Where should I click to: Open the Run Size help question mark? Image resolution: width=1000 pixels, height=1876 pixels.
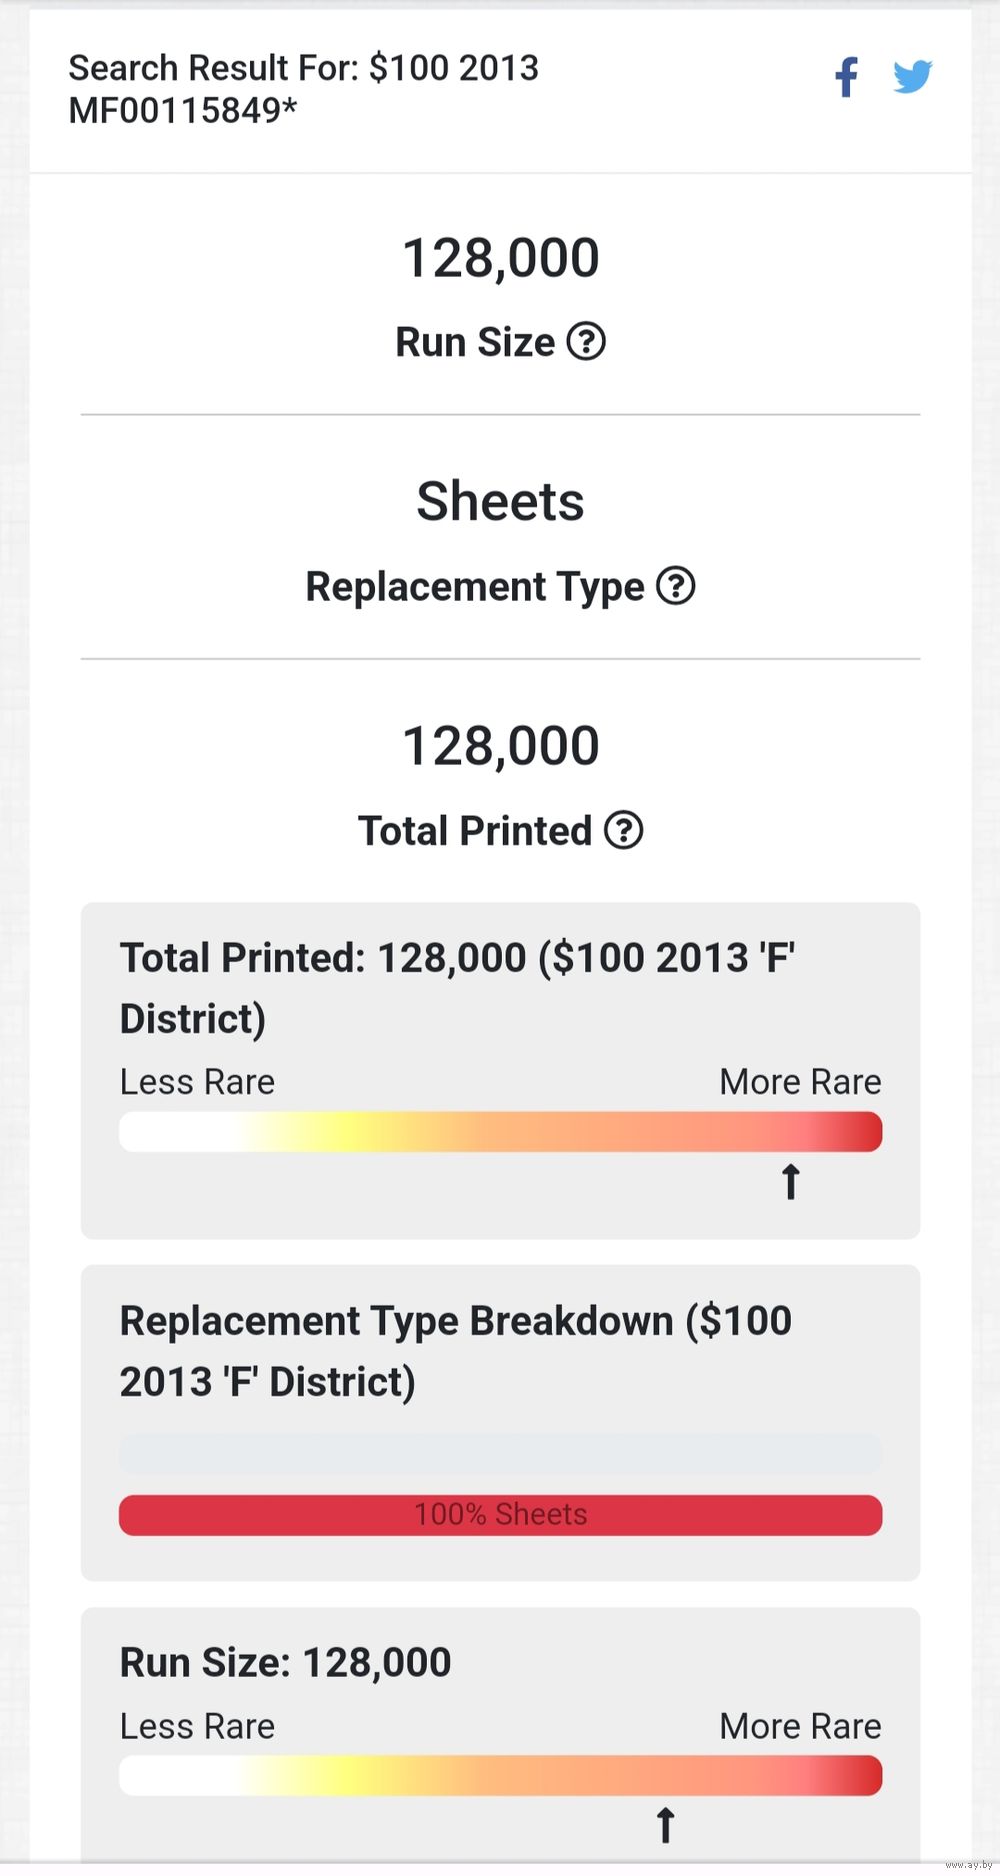pyautogui.click(x=586, y=342)
